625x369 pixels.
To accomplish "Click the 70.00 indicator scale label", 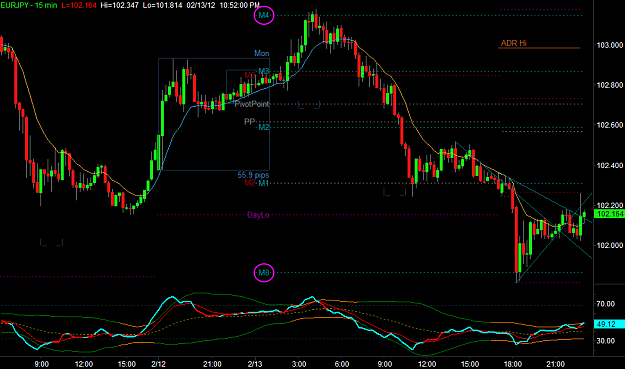I will point(605,304).
